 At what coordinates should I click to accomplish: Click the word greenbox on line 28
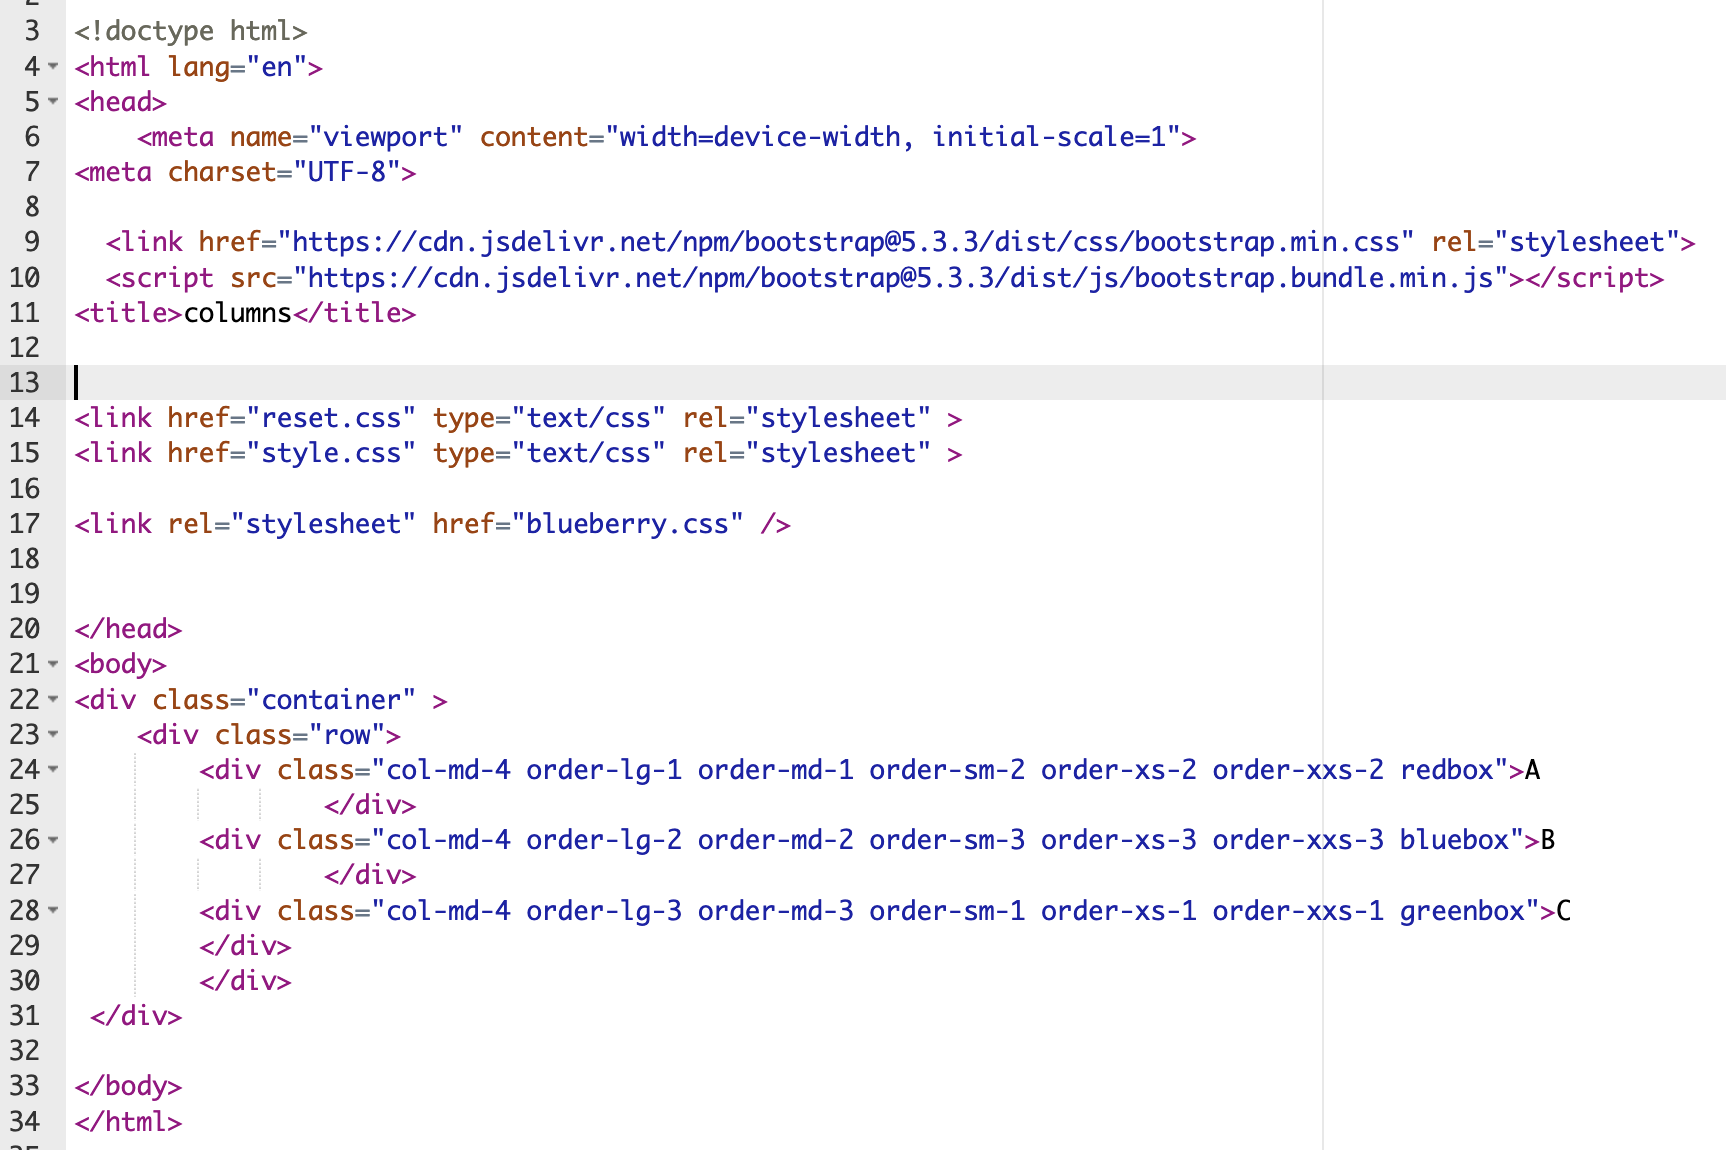click(x=1466, y=910)
